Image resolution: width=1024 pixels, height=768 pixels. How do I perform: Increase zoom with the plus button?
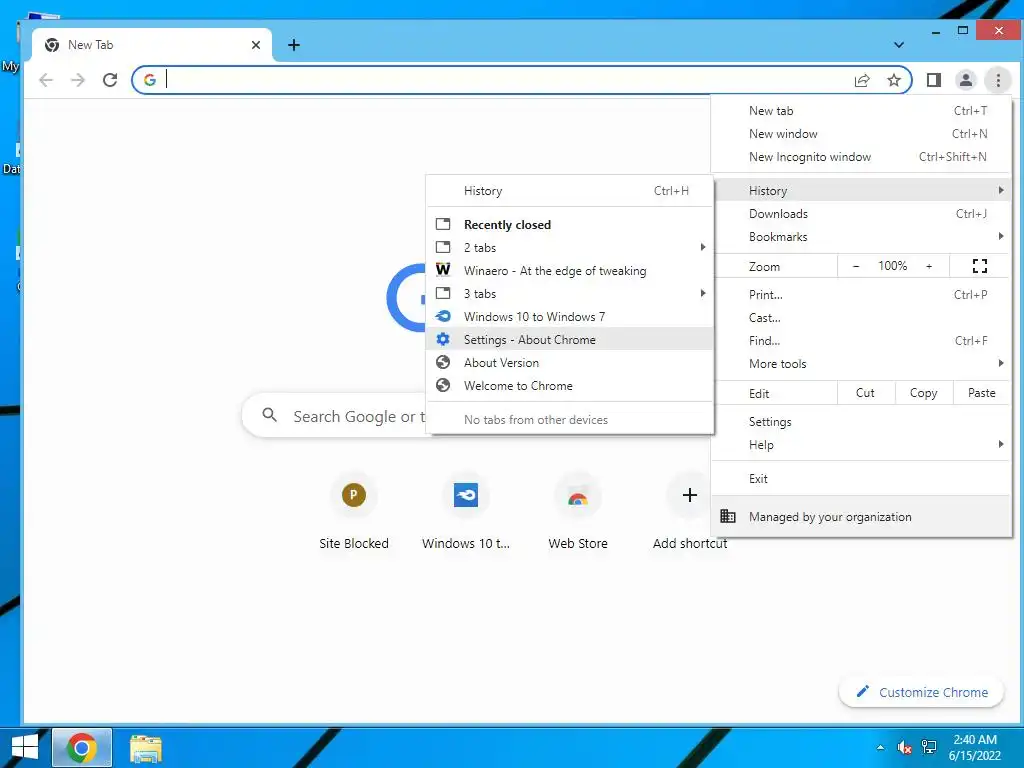[x=929, y=266]
